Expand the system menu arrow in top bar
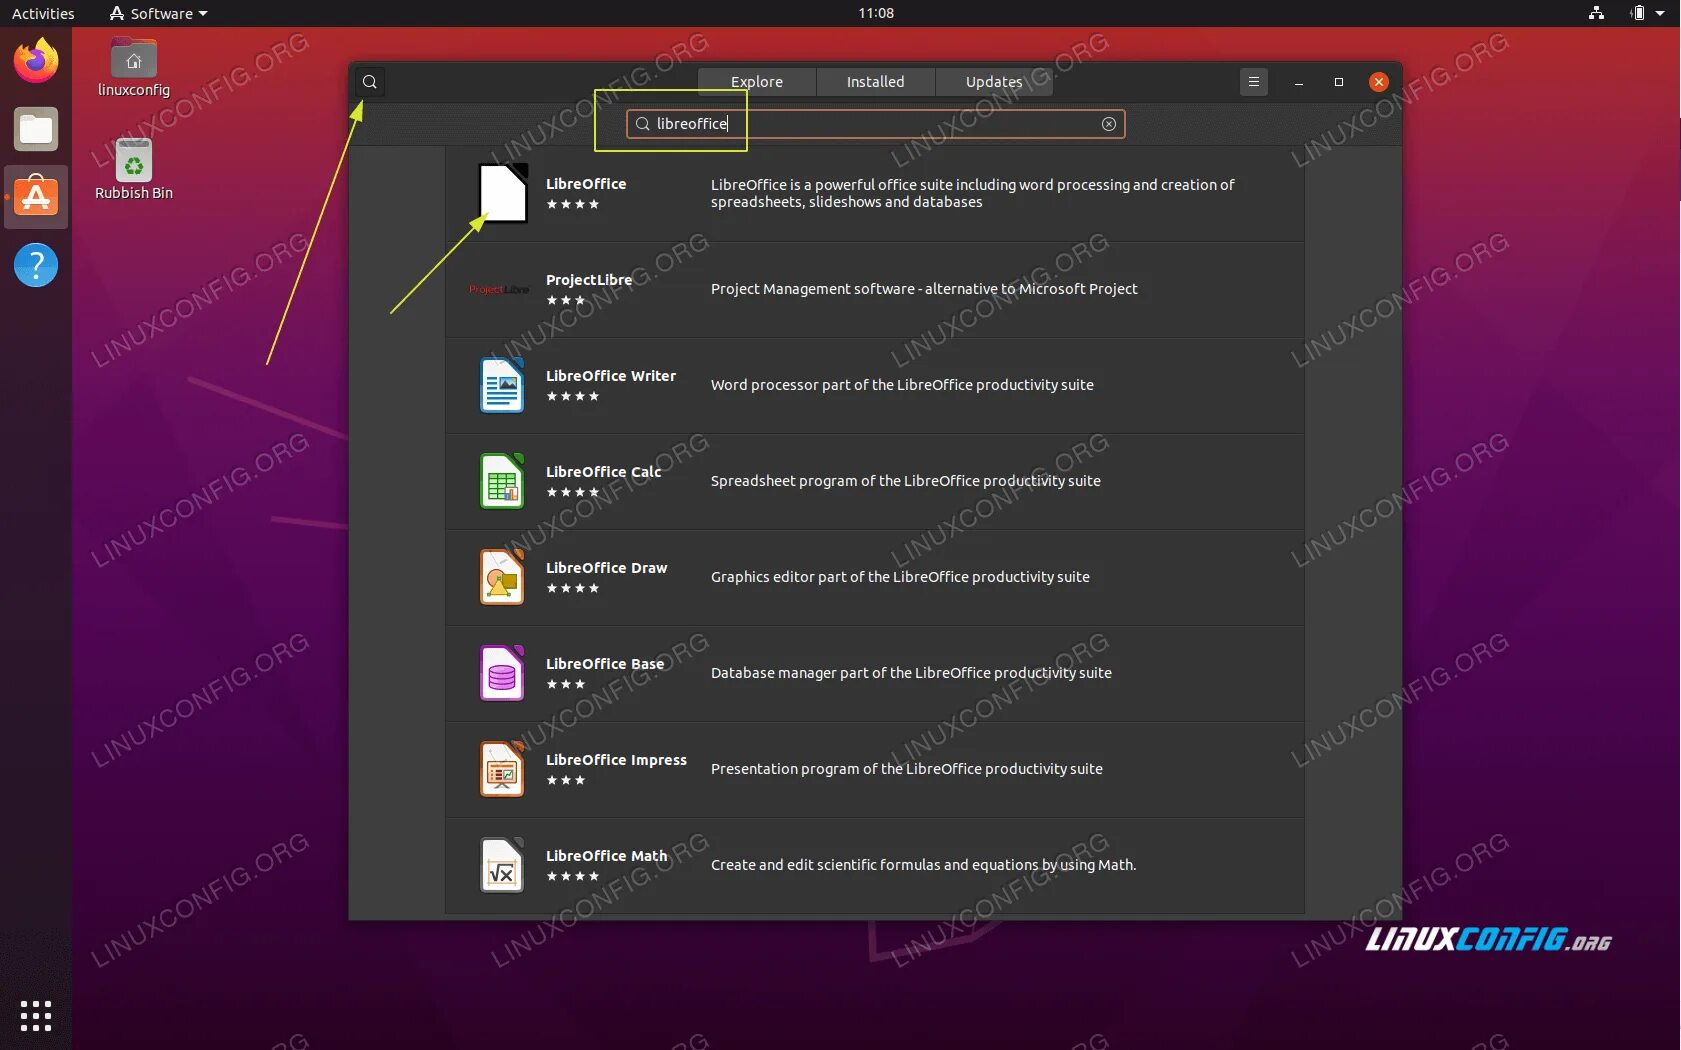Screen dimensions: 1681x1050 coord(1660,13)
